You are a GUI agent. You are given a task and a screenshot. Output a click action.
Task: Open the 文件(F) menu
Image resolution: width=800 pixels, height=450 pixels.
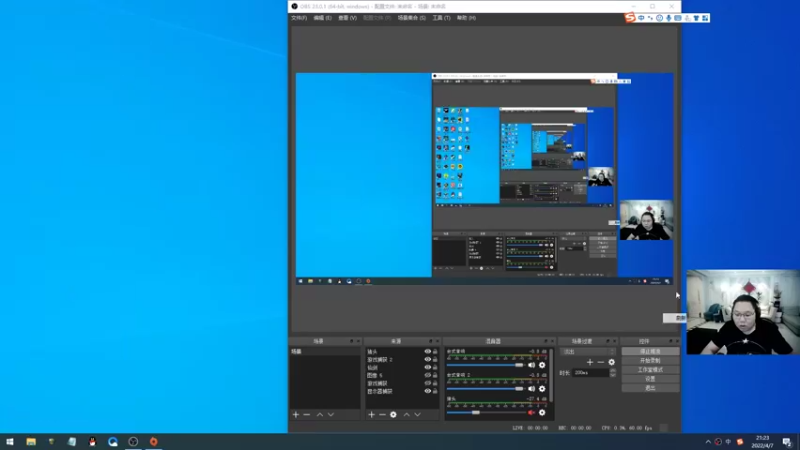(x=299, y=18)
